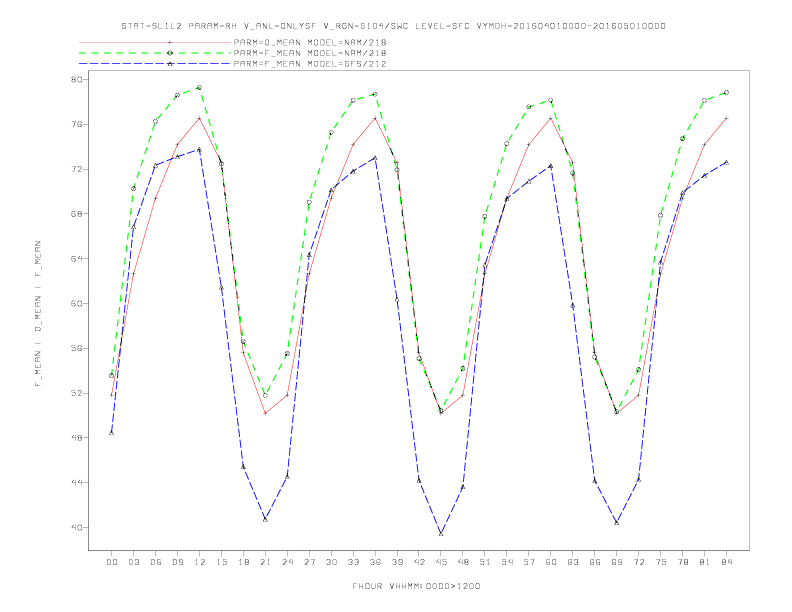
Task: Click x-axis tick label 75
Action: (x=661, y=562)
